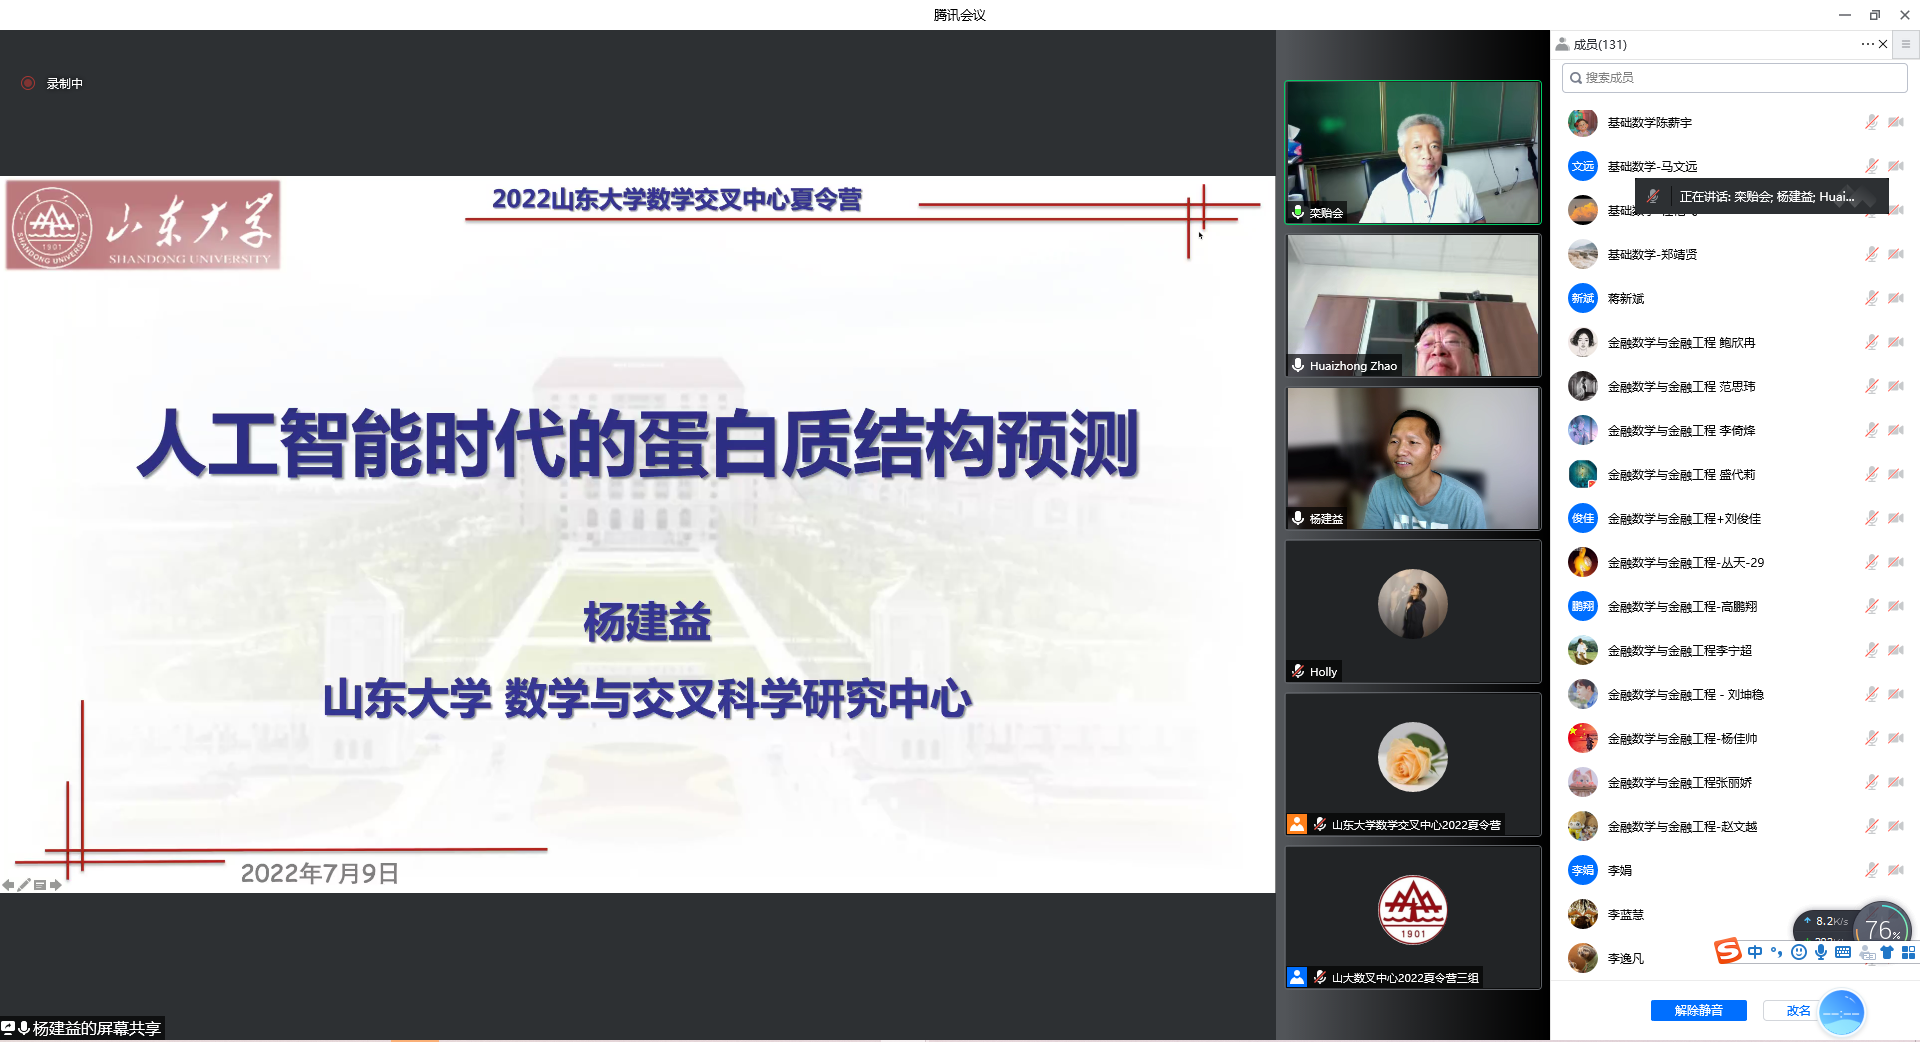1920x1042 pixels.
Task: Click the slide list icon beside the pen
Action: tap(40, 885)
